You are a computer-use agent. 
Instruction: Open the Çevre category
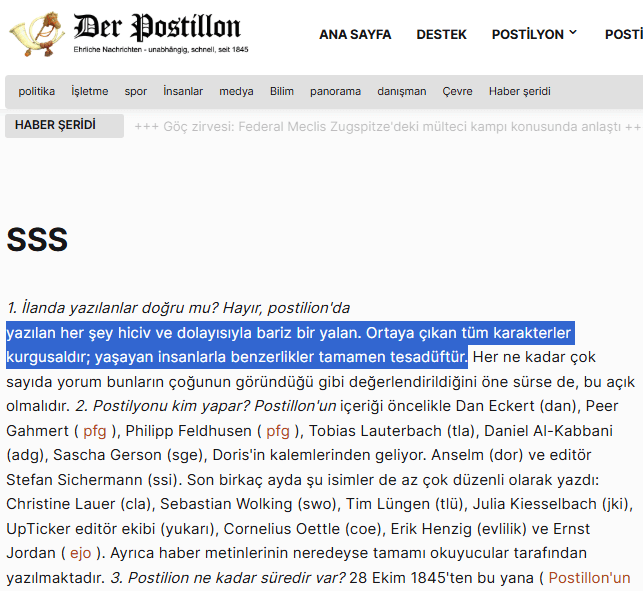(x=457, y=91)
